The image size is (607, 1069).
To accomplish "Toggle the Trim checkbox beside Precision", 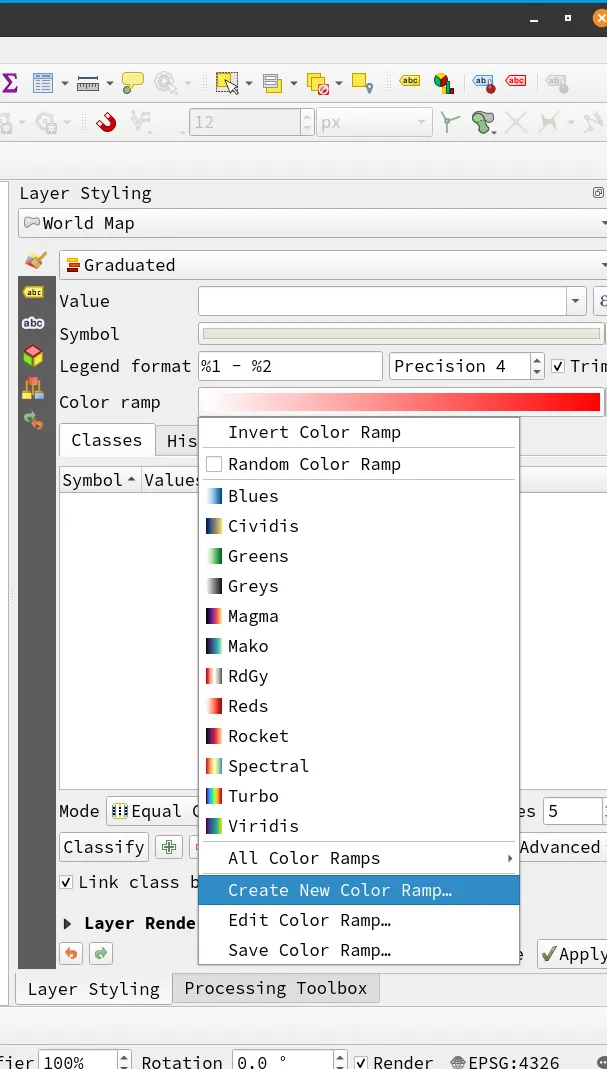I will (x=558, y=366).
